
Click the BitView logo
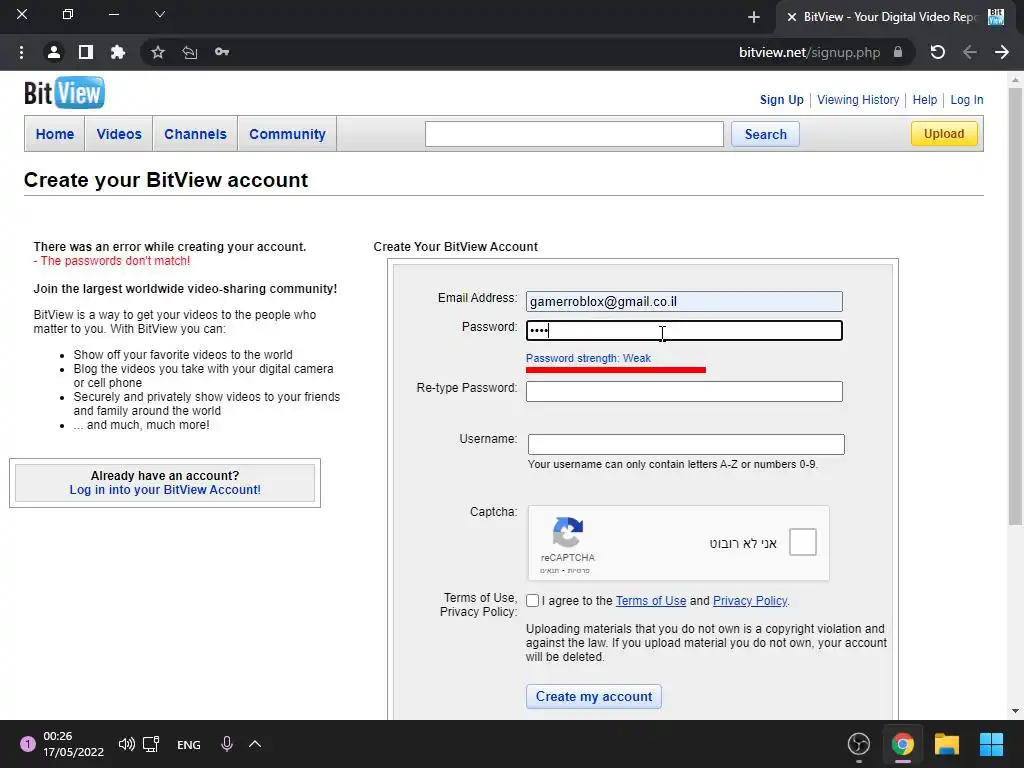[x=64, y=93]
